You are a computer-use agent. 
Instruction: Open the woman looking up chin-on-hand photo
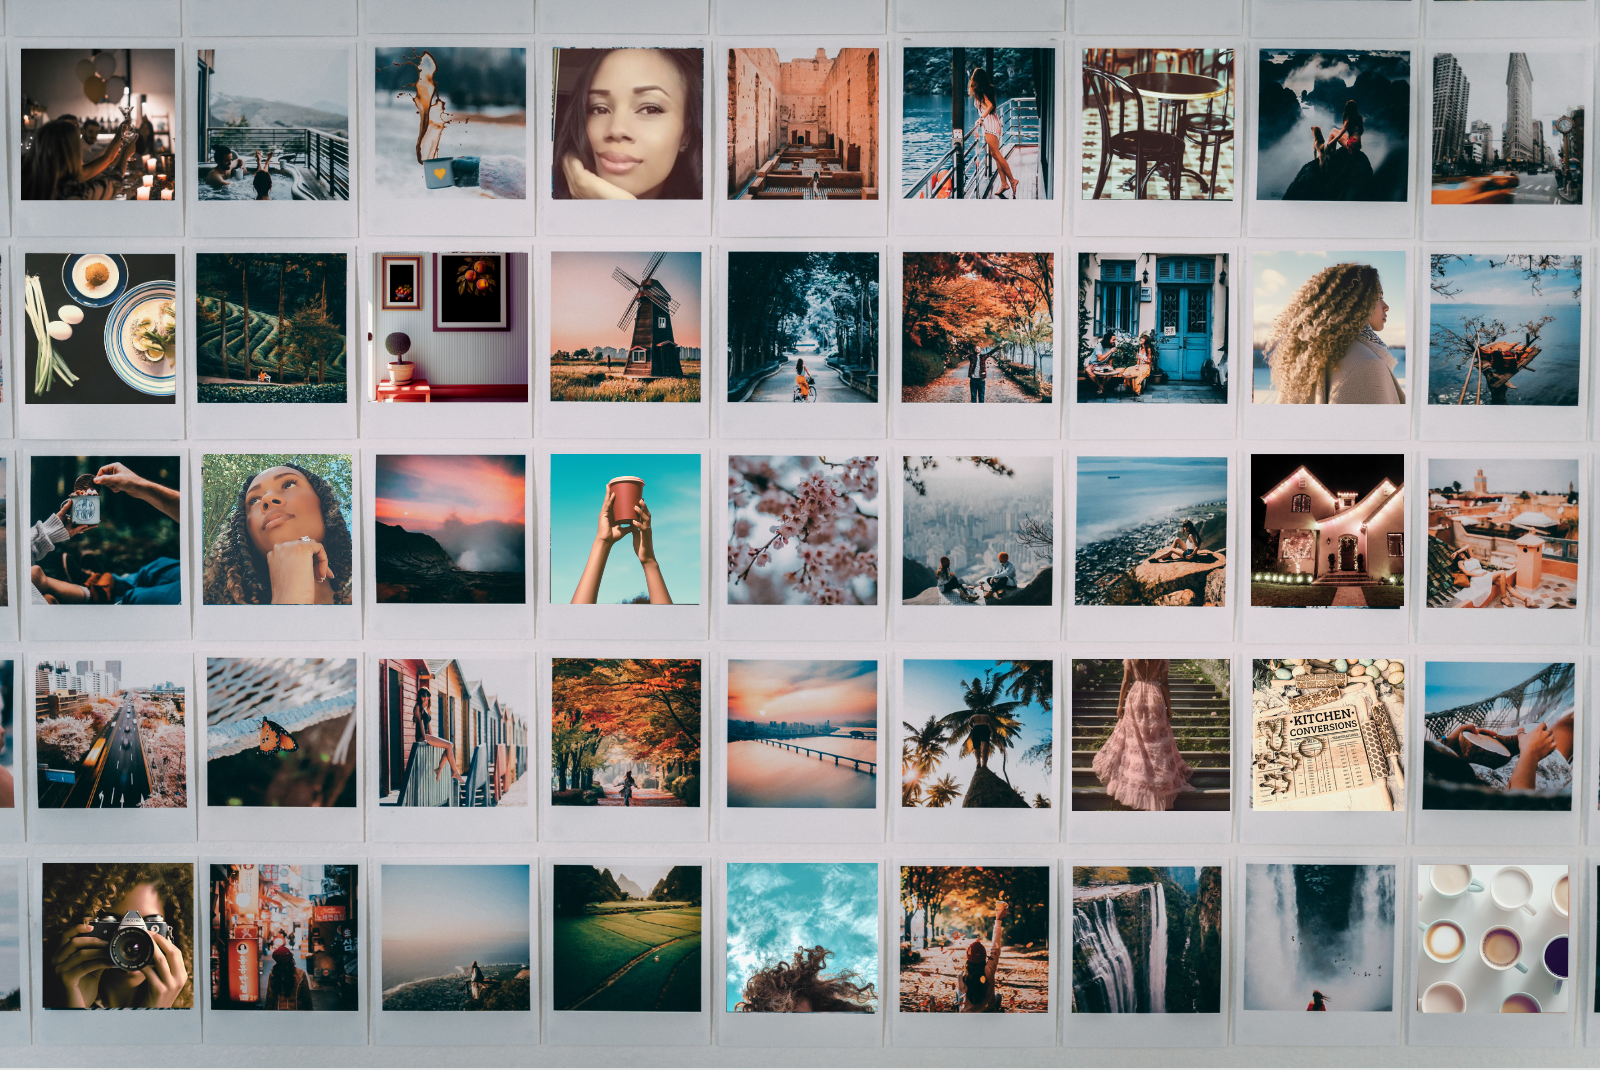coord(277,530)
